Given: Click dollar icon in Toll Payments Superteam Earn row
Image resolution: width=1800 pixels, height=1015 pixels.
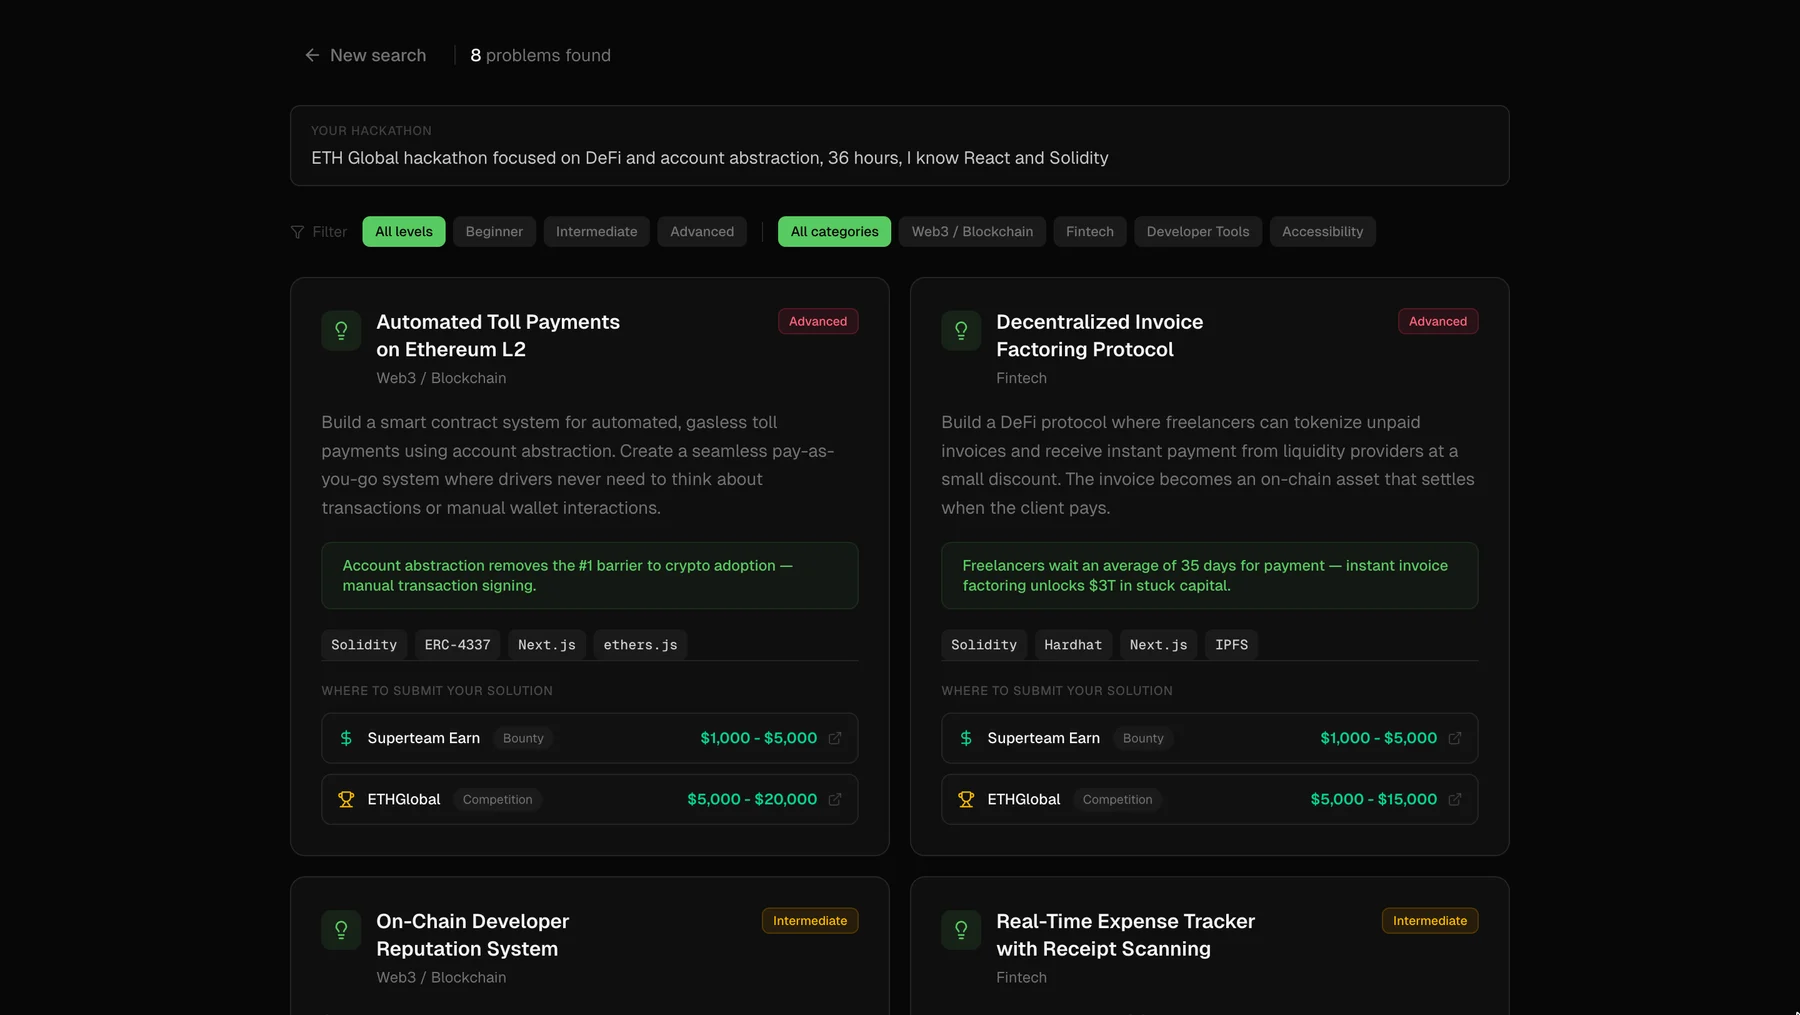Looking at the screenshot, I should pyautogui.click(x=346, y=738).
